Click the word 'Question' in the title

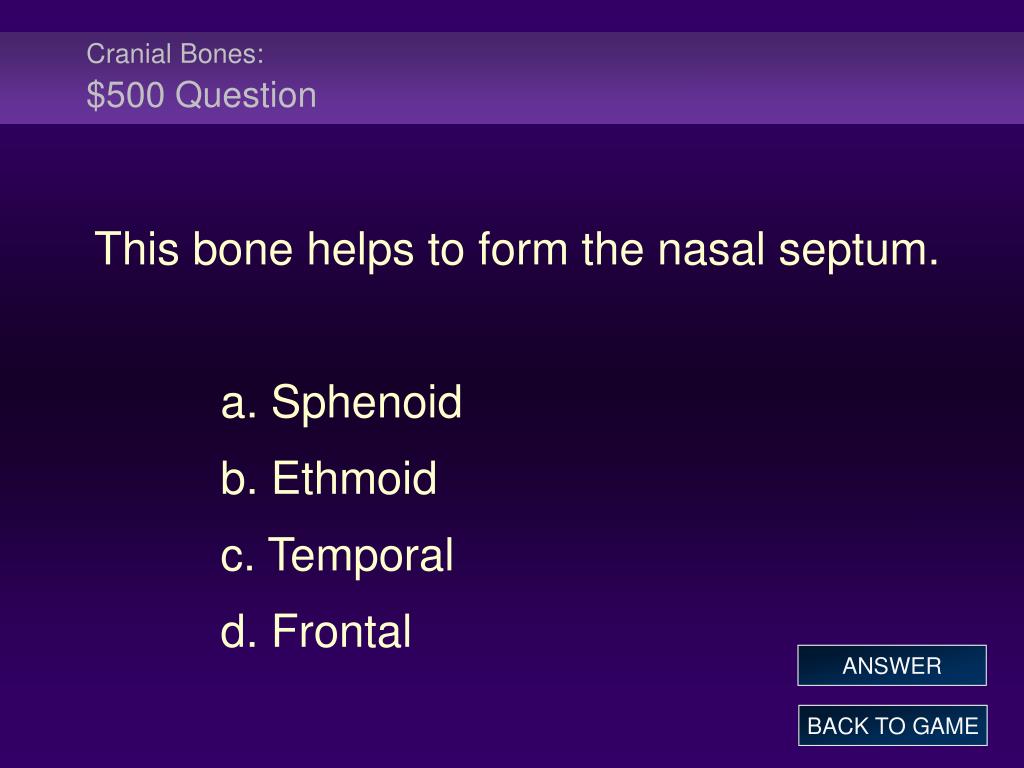coord(246,96)
